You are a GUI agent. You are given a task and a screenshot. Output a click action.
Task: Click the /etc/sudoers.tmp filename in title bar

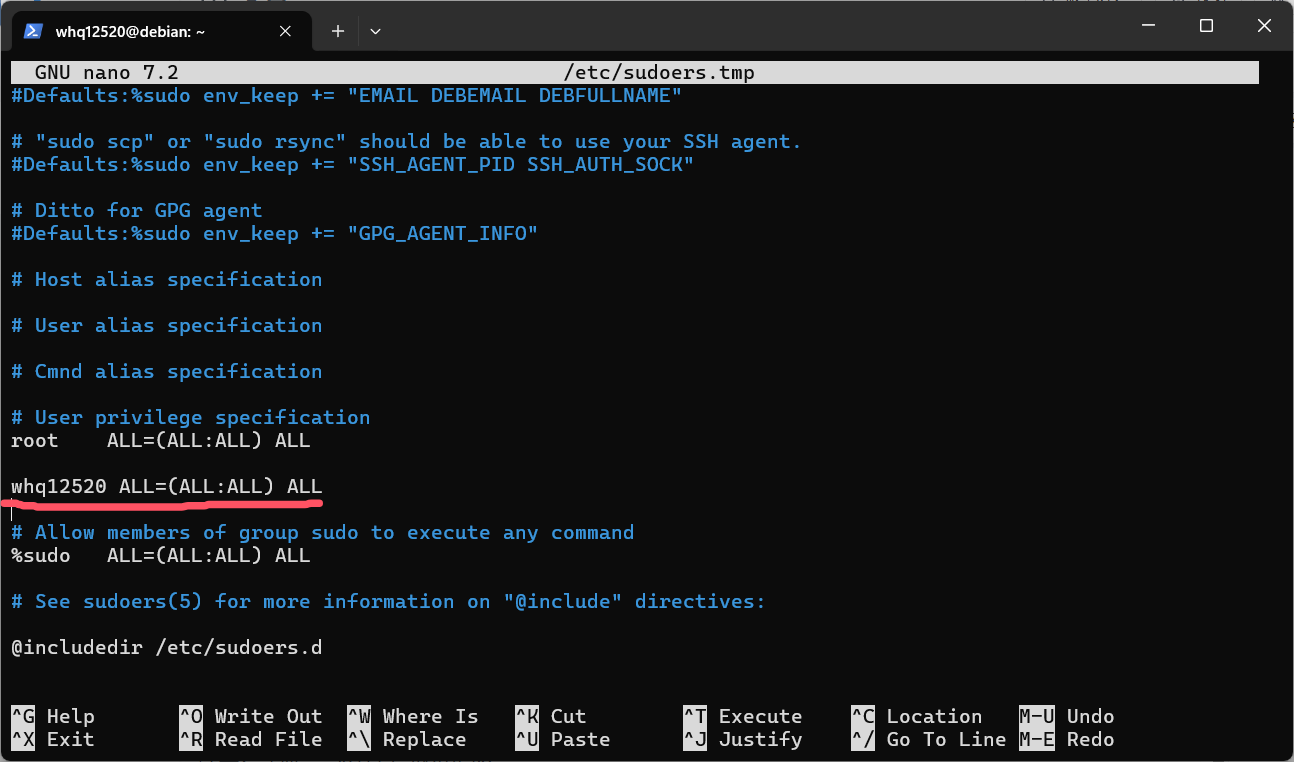[659, 73]
